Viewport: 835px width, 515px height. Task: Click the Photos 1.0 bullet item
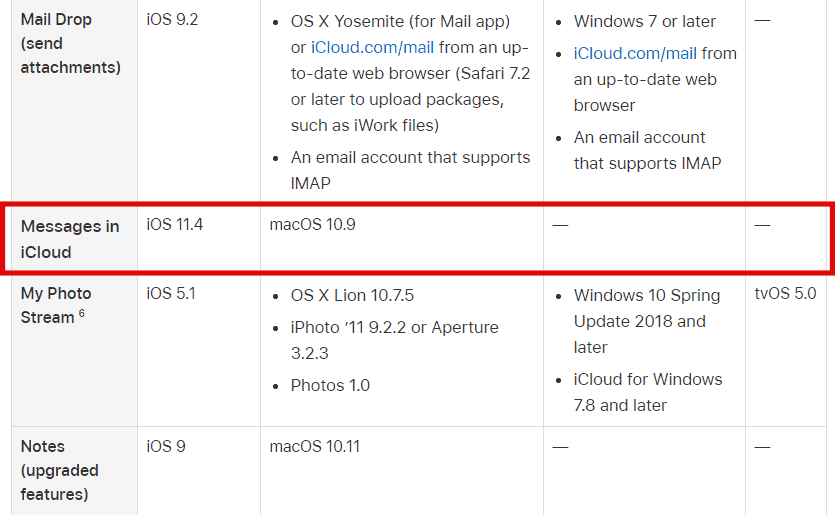click(330, 385)
